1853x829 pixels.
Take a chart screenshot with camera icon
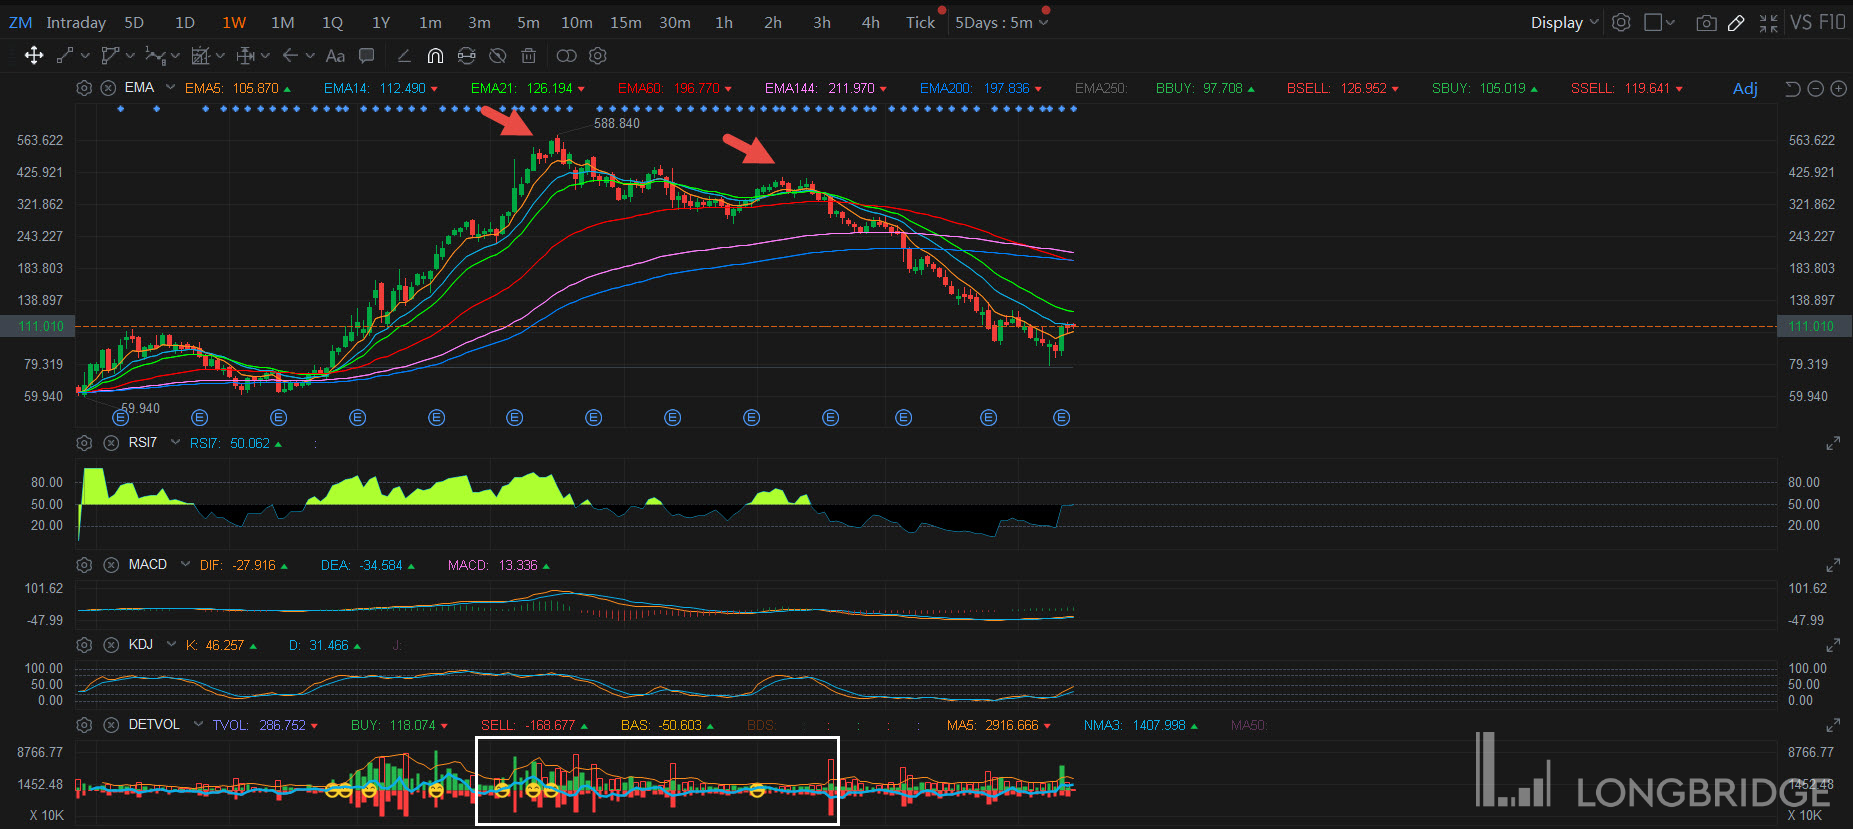[x=1706, y=23]
